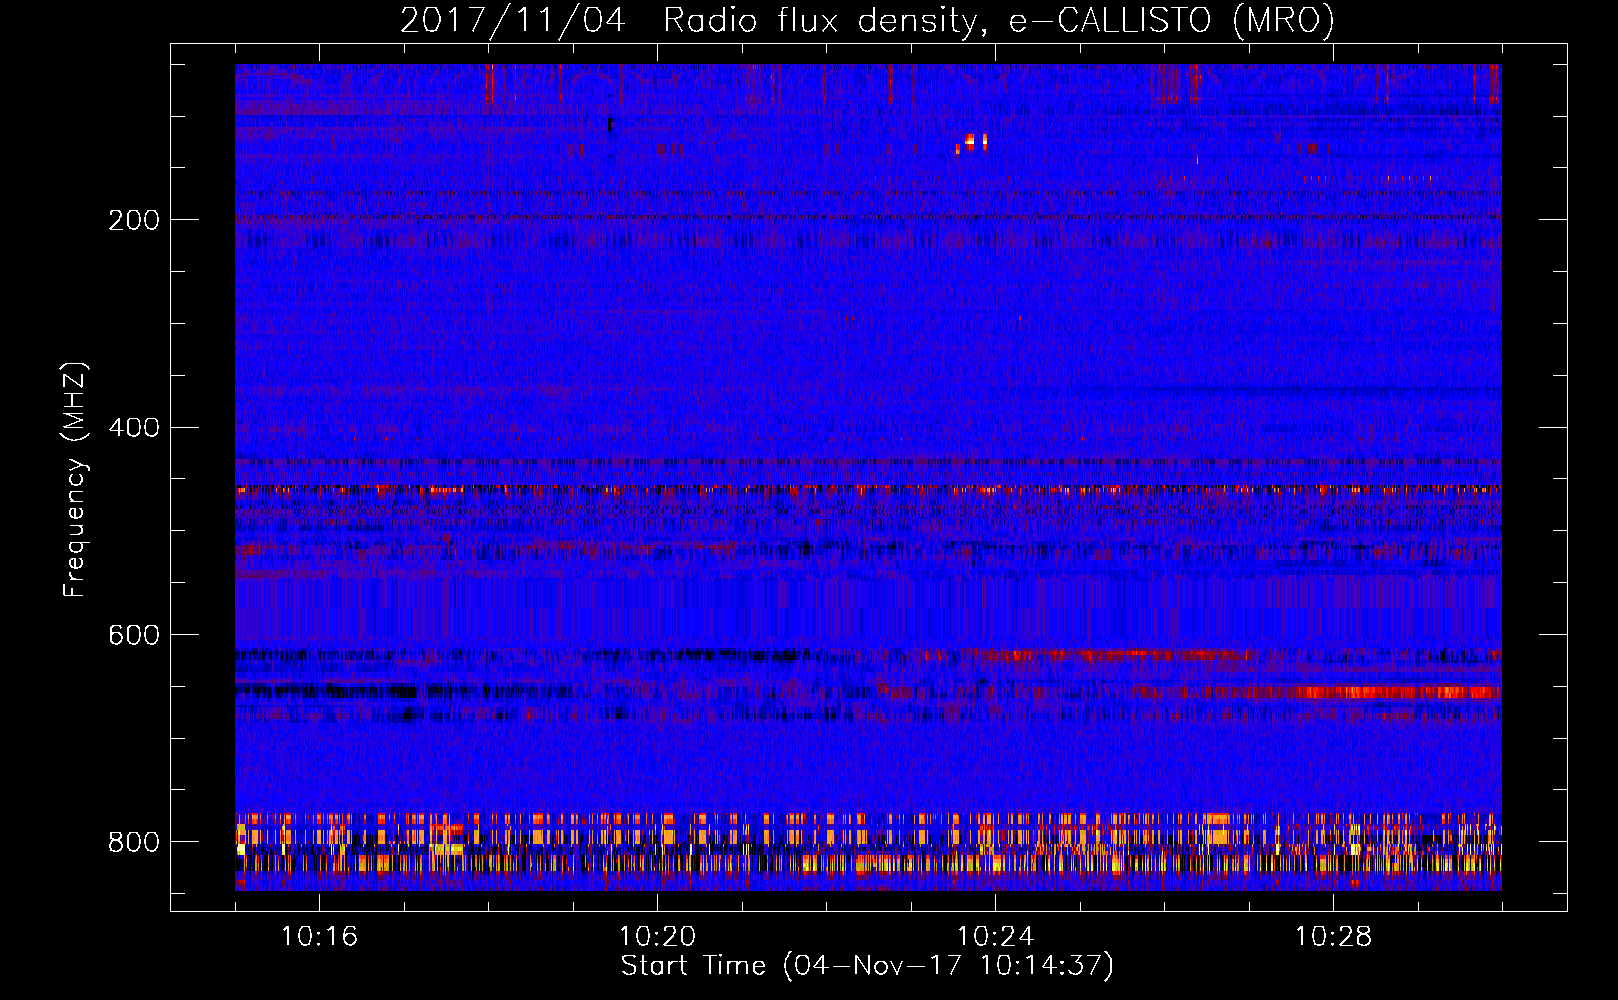Click the 10:20 time tick label

pos(657,936)
